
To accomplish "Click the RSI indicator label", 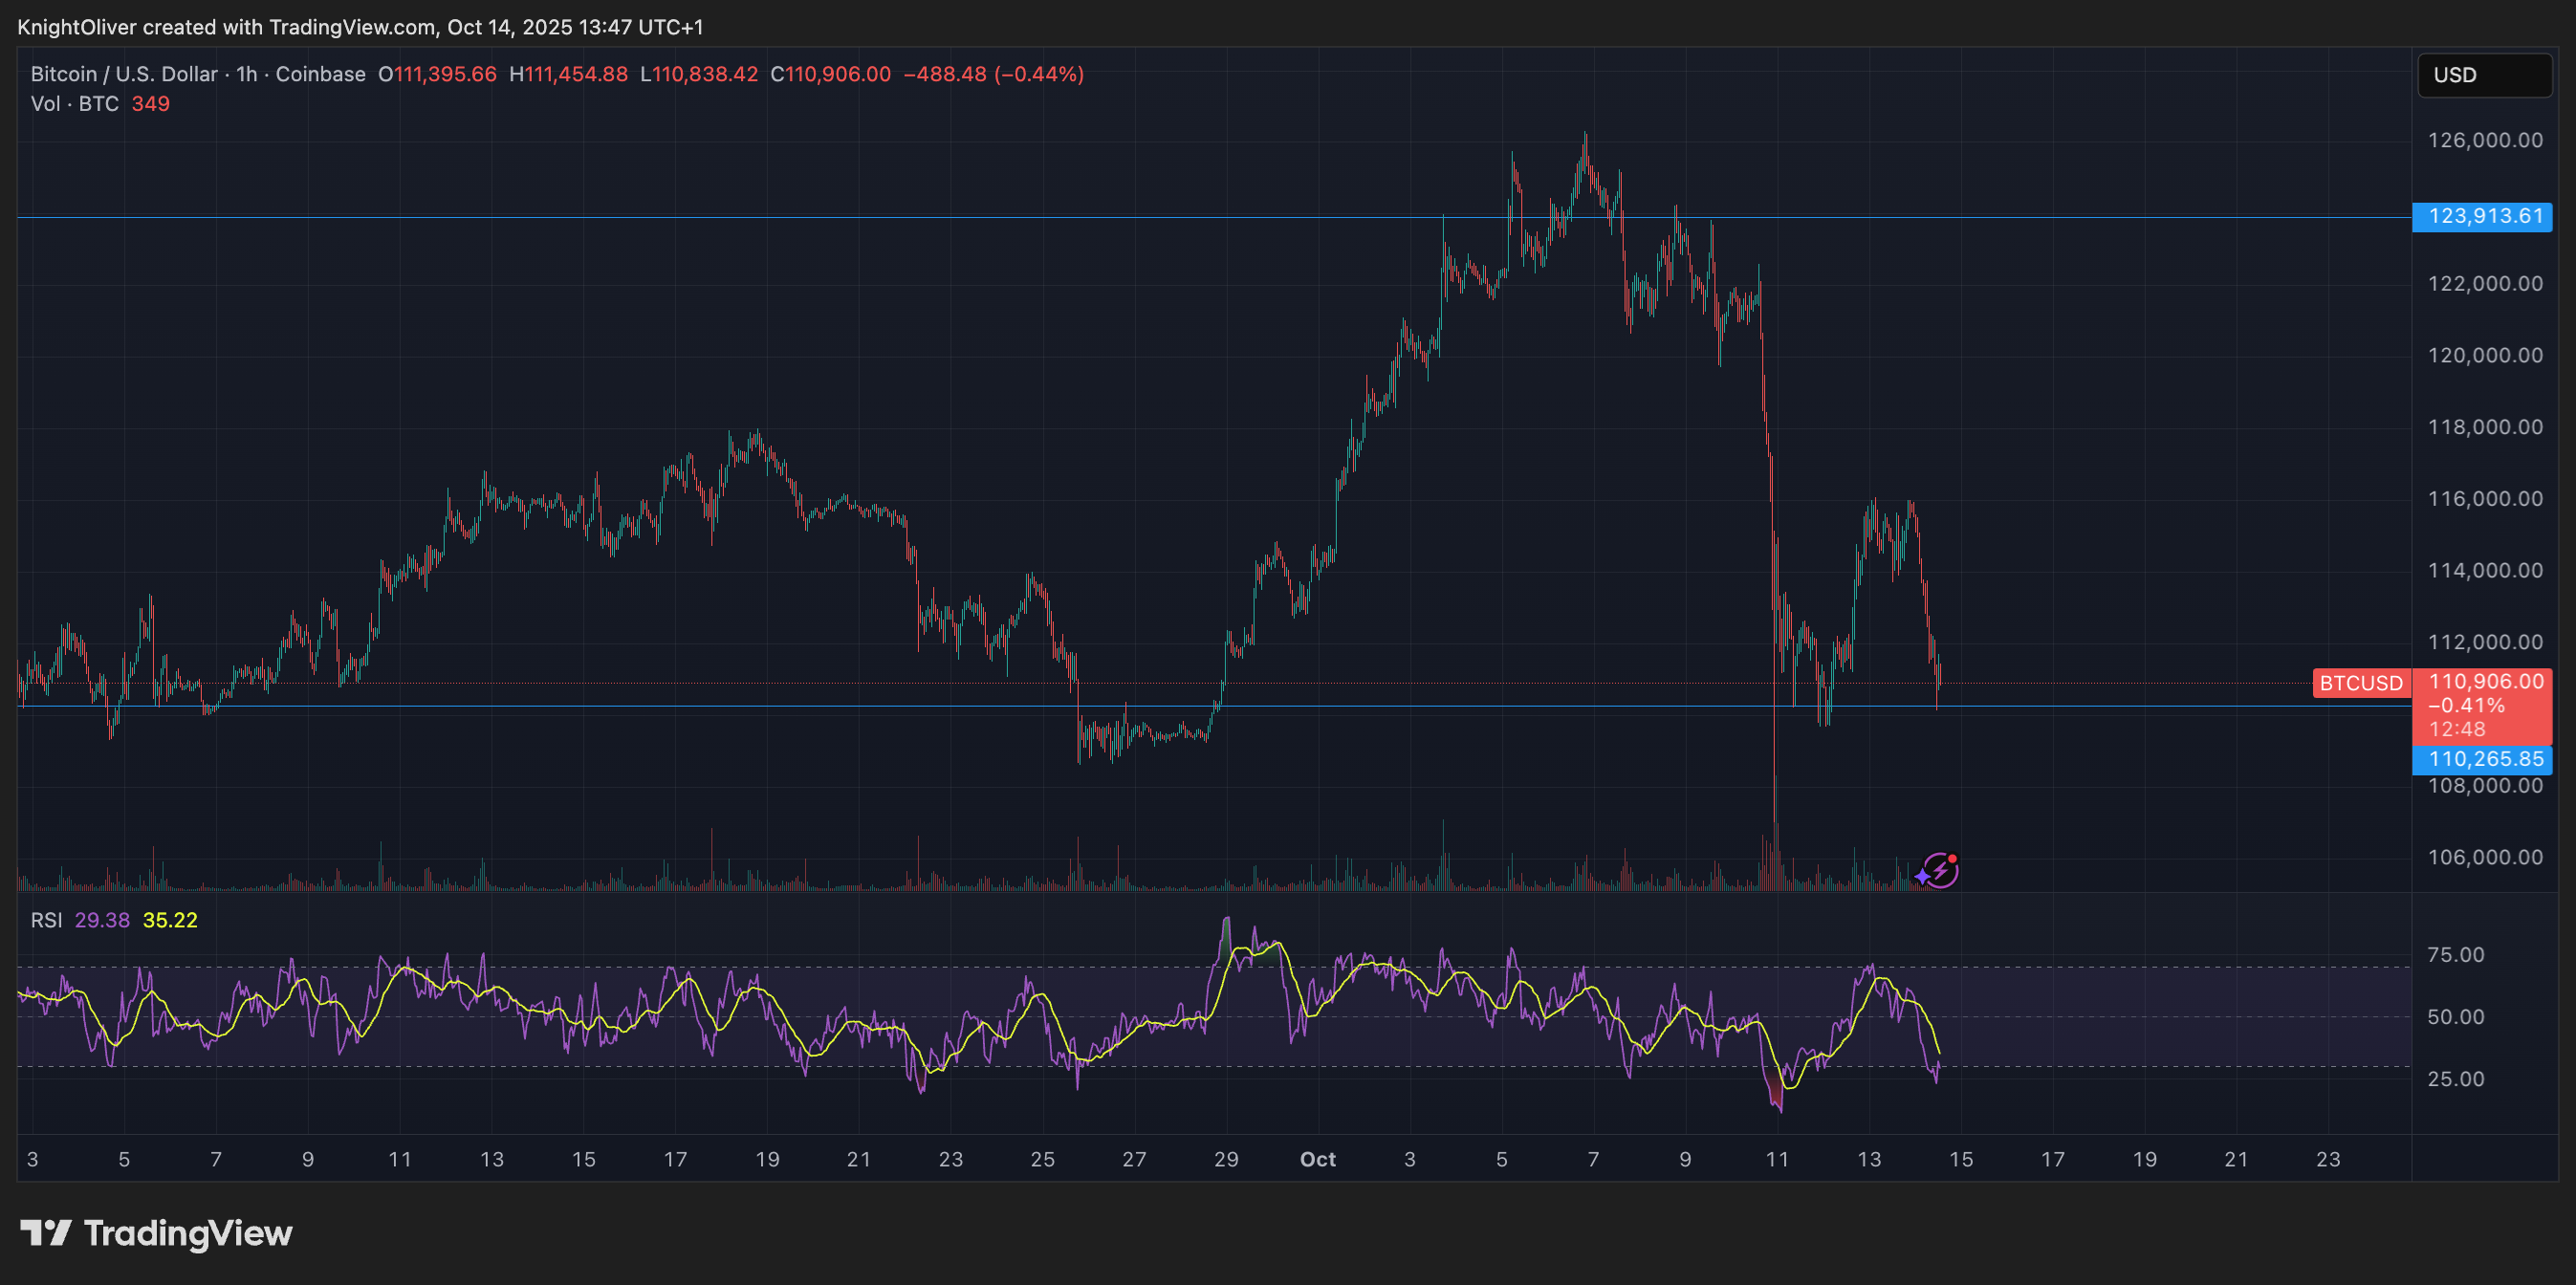I will click(46, 920).
